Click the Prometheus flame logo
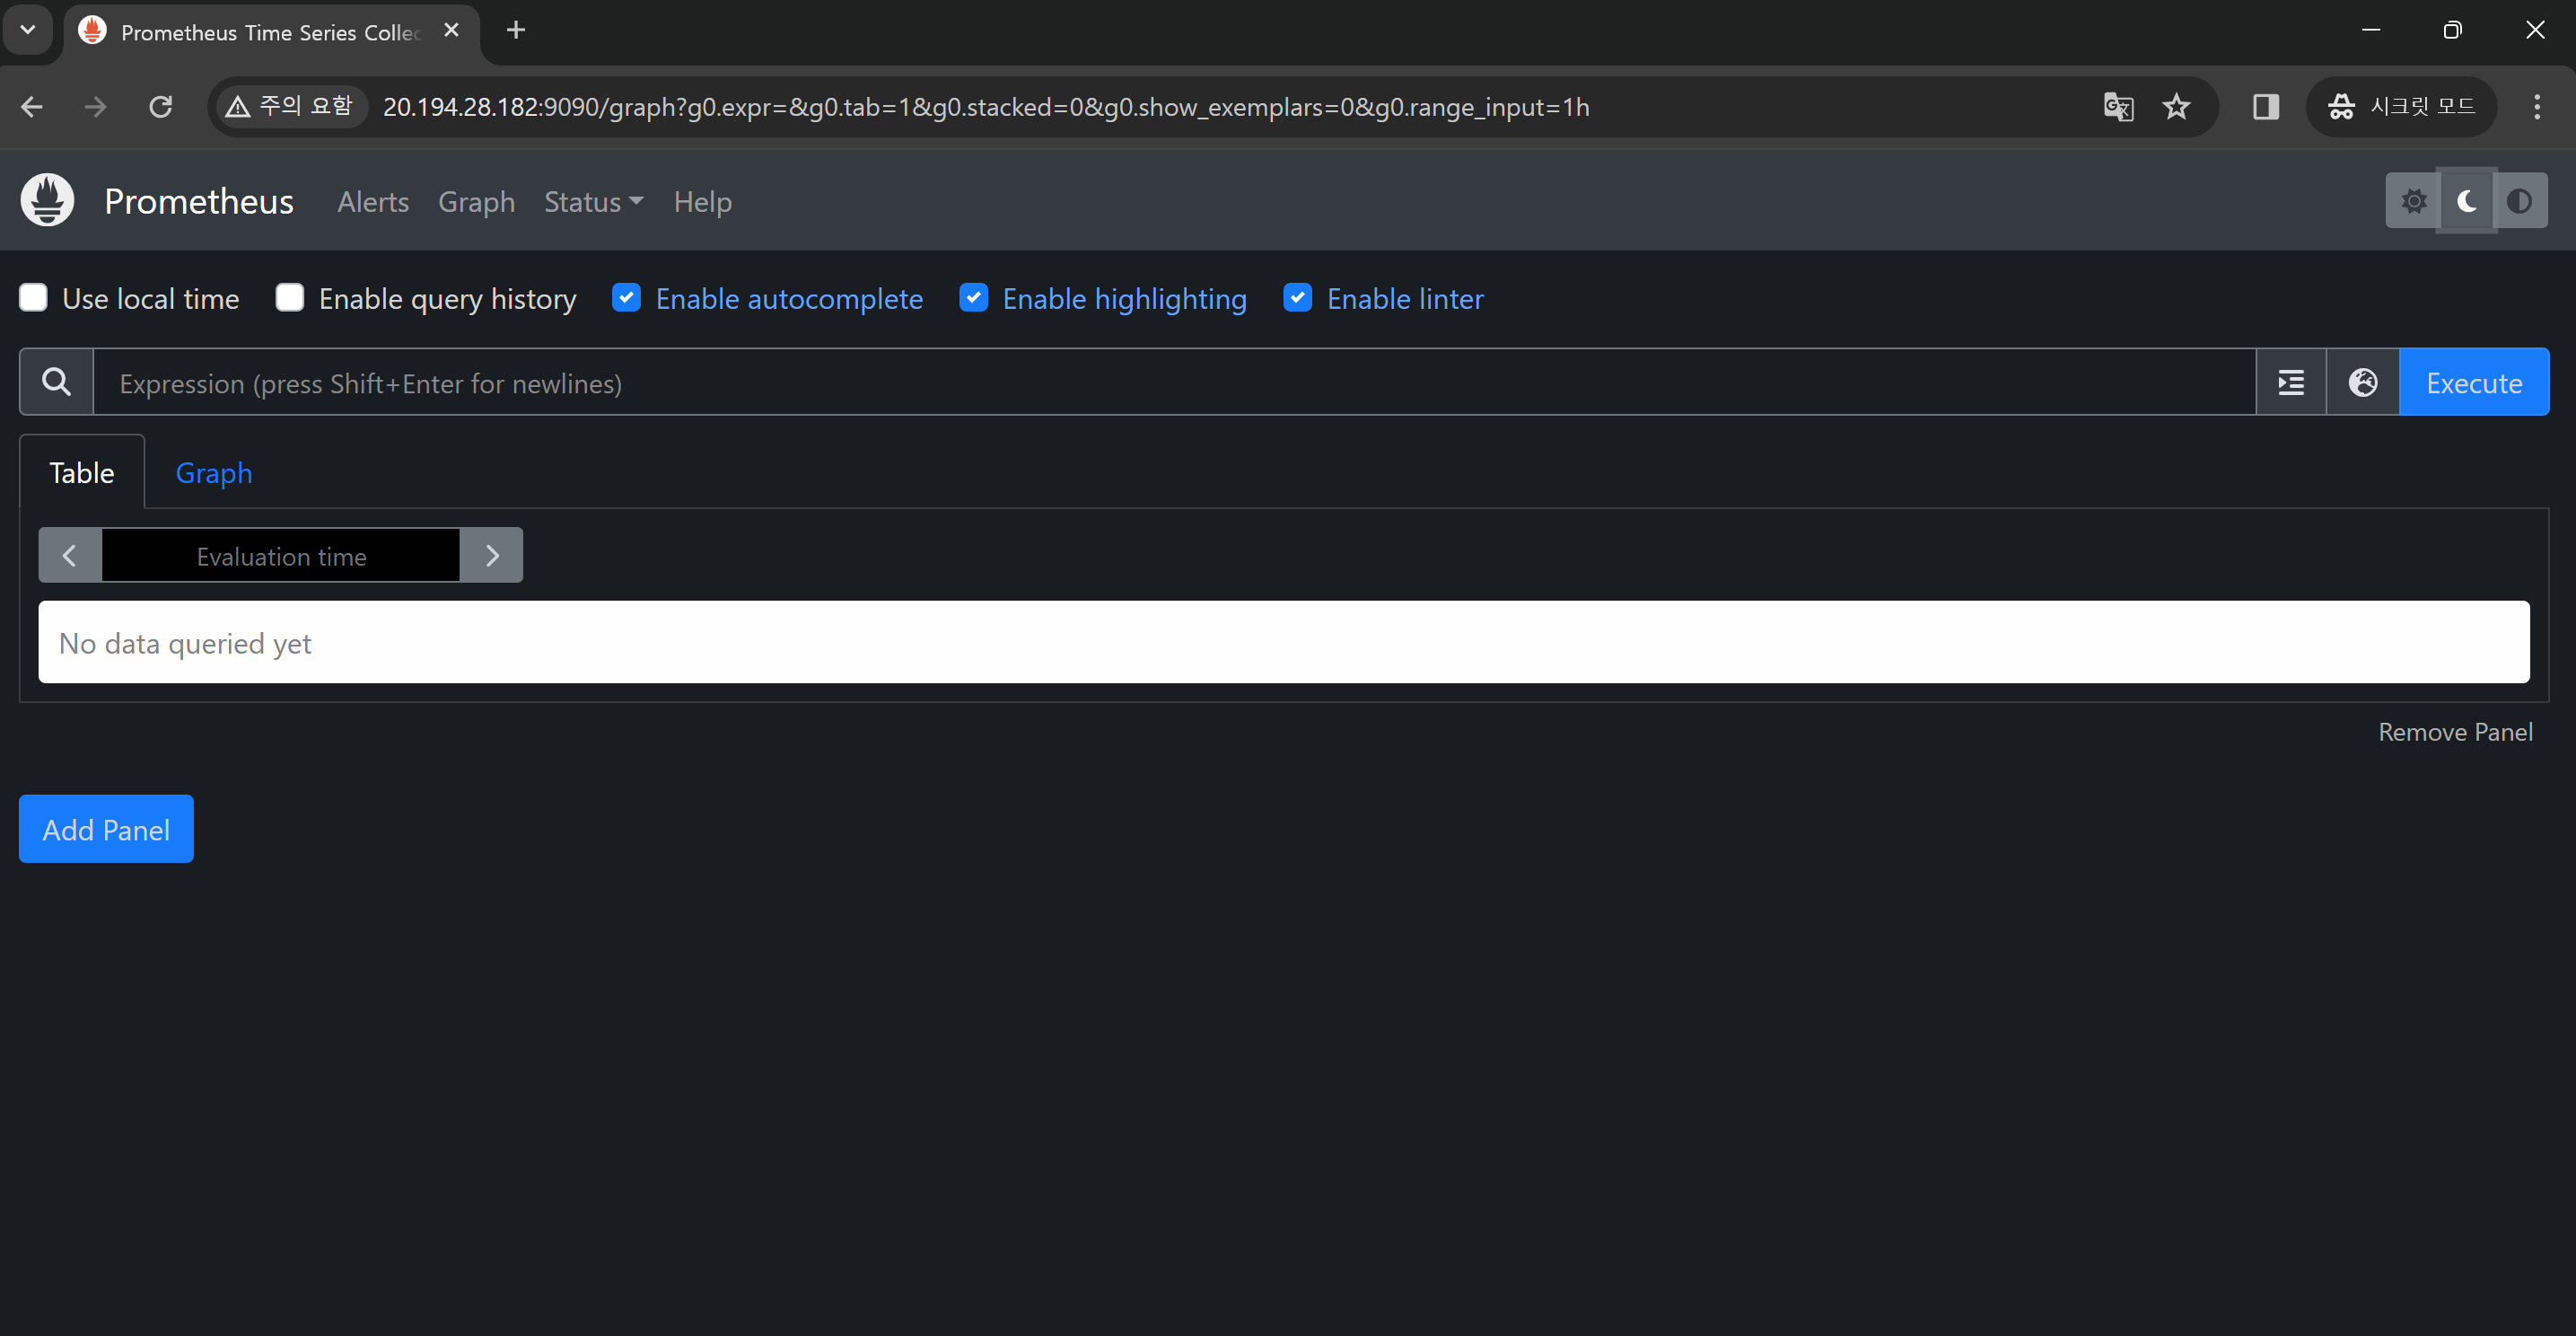 pyautogui.click(x=47, y=200)
